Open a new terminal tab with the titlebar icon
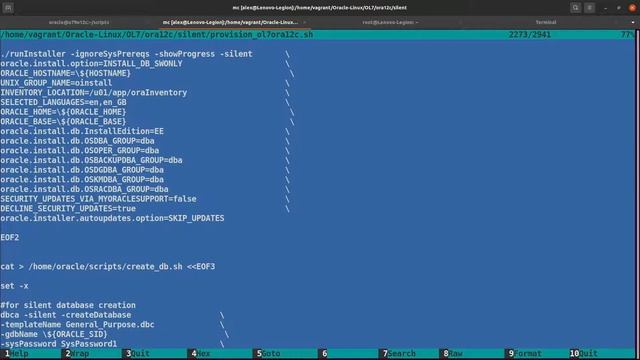This screenshot has height=360, width=640. pyautogui.click(x=8, y=8)
